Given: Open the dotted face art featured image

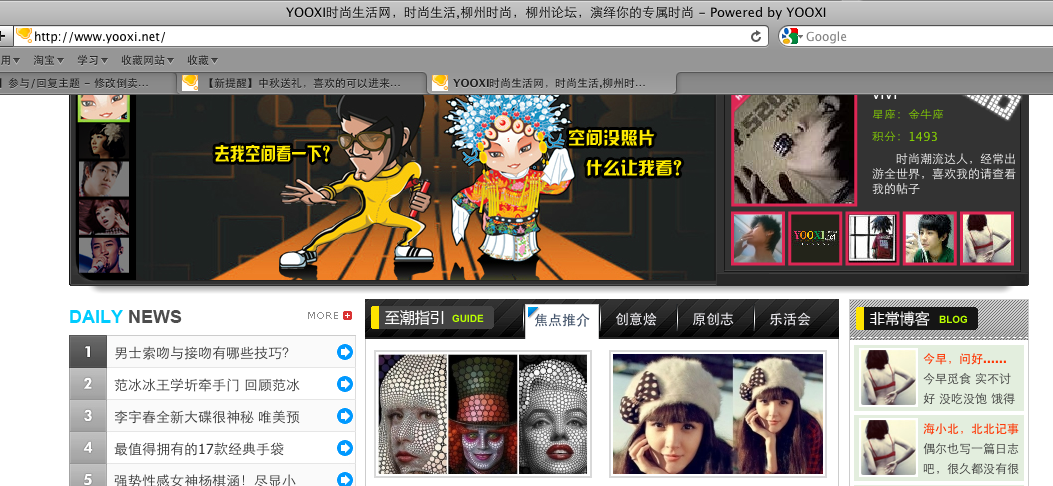Looking at the screenshot, I should click(483, 414).
